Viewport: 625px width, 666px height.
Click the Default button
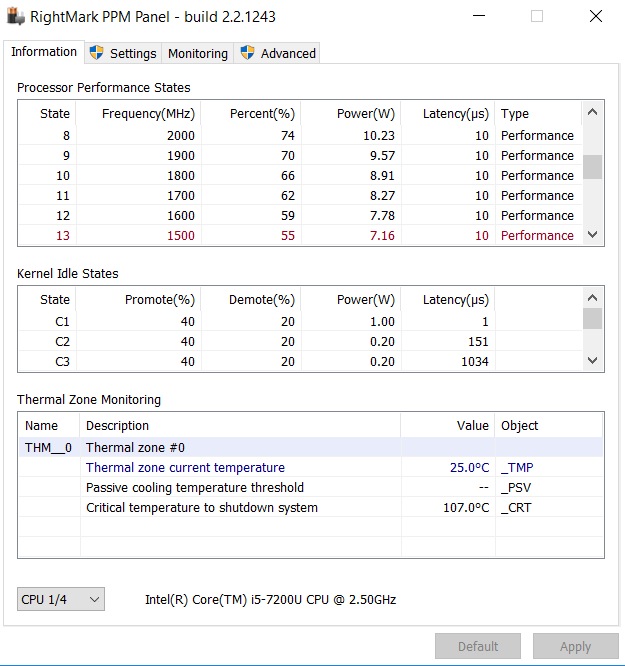[x=478, y=646]
